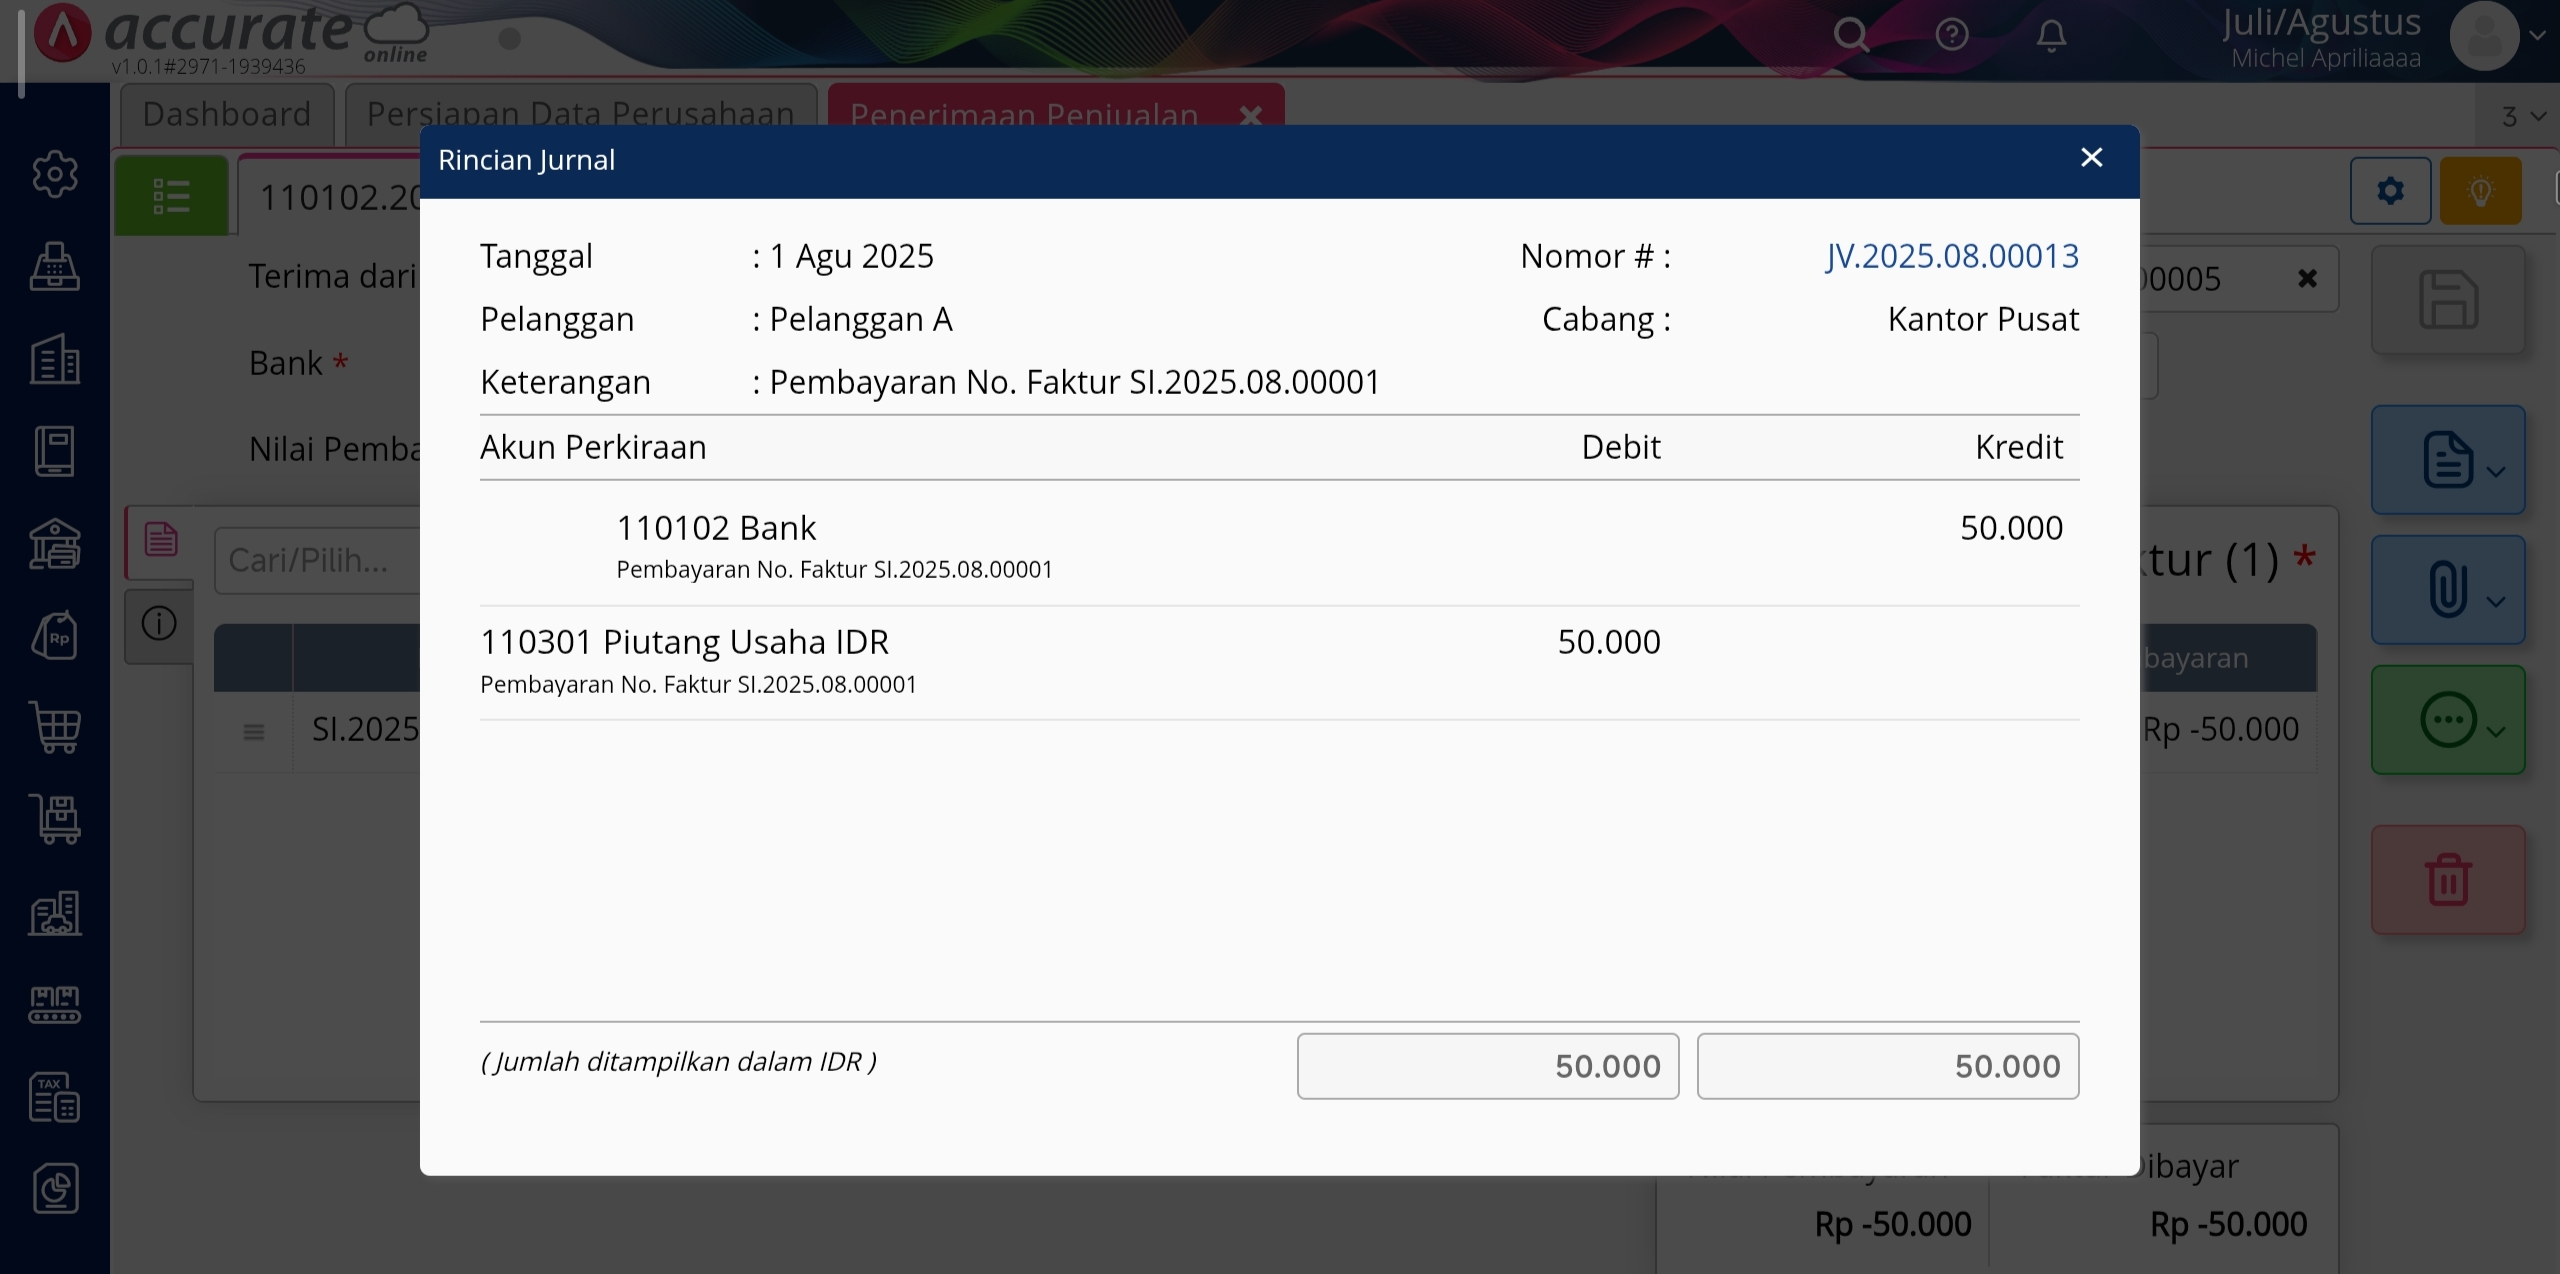2560x1274 pixels.
Task: Open the TAX document module icon
Action: point(55,1097)
